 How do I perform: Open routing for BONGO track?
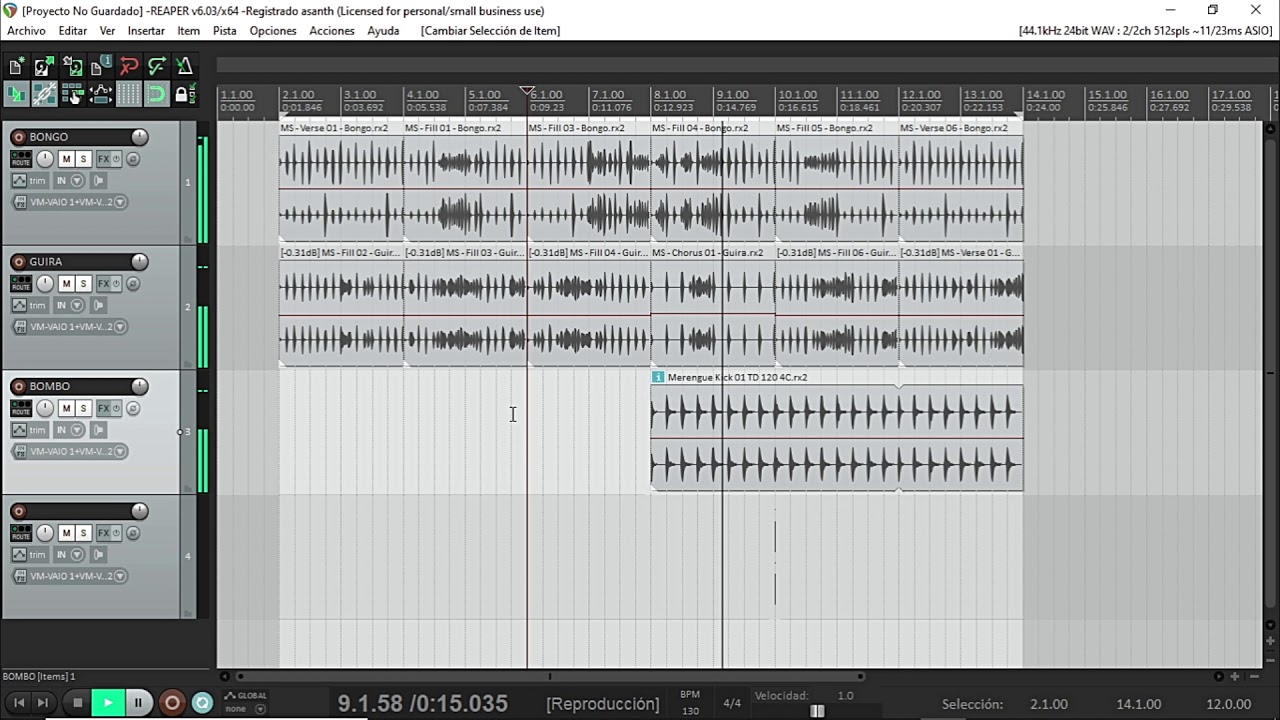pyautogui.click(x=21, y=159)
